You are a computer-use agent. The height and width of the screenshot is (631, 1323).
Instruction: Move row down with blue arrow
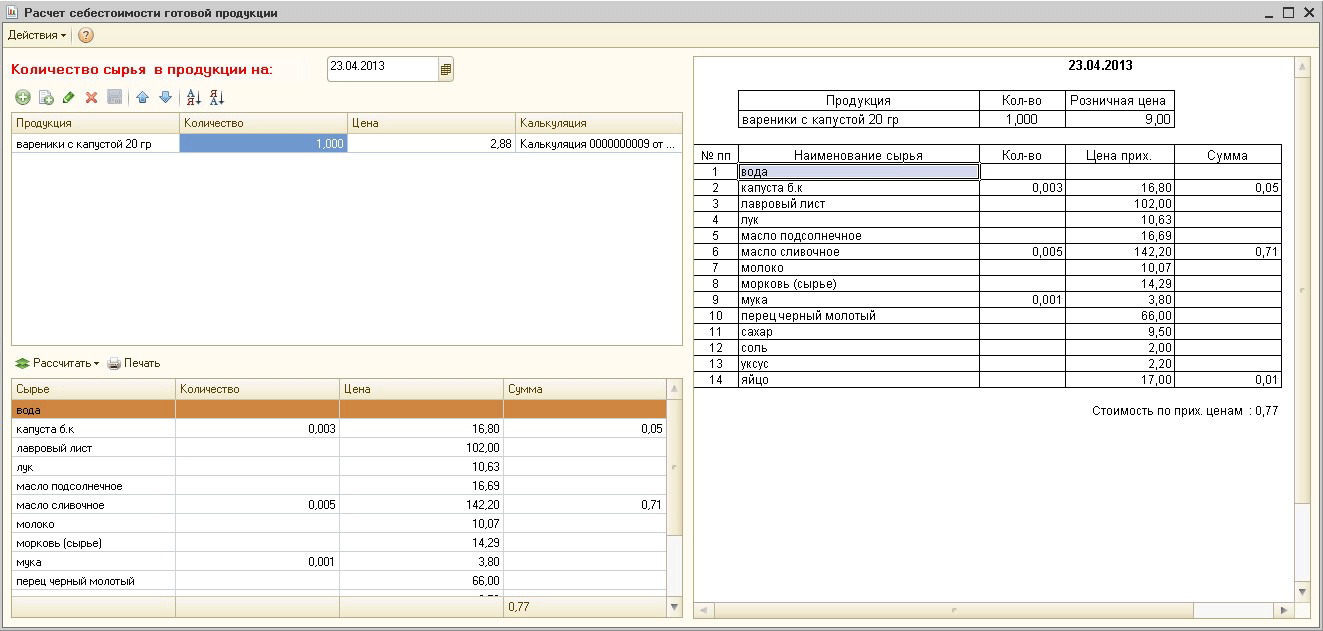point(165,97)
